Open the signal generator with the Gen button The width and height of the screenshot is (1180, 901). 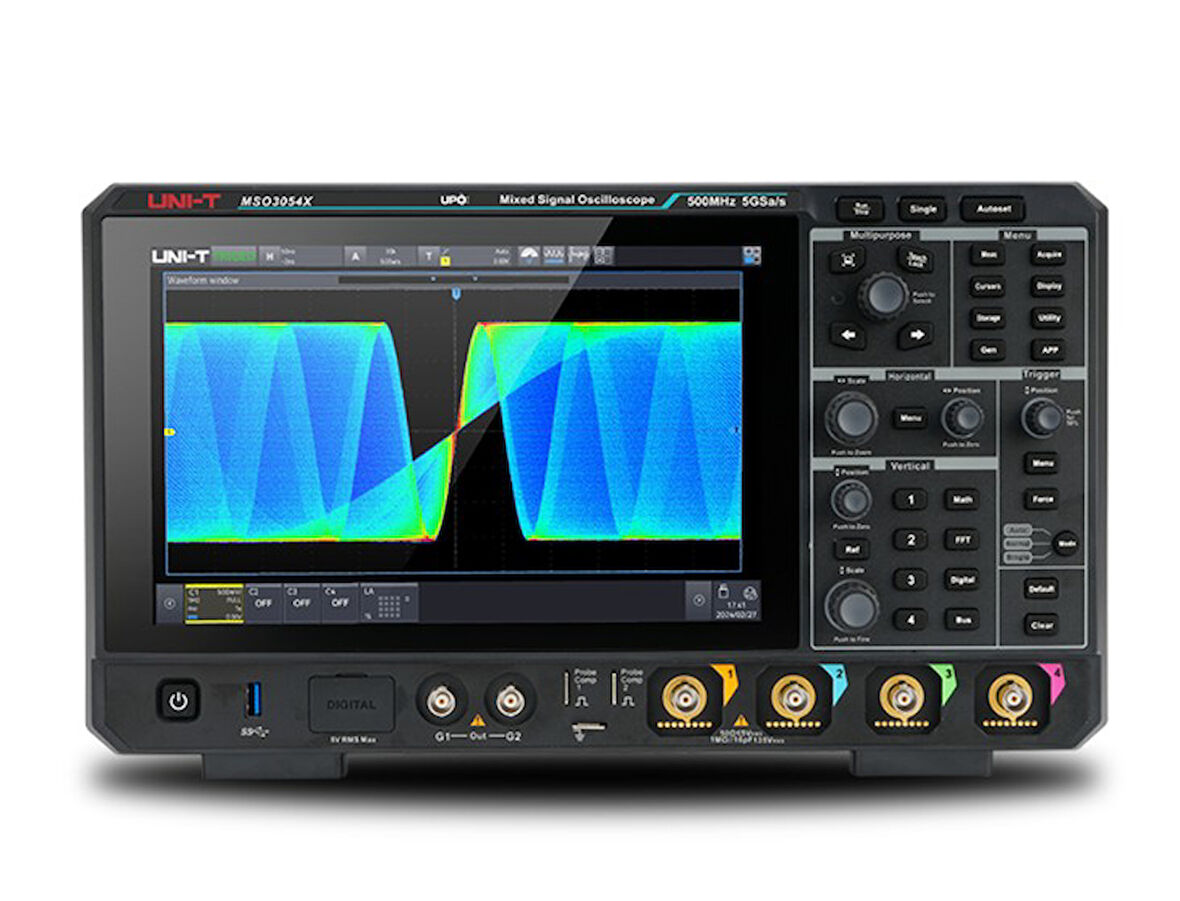[988, 350]
